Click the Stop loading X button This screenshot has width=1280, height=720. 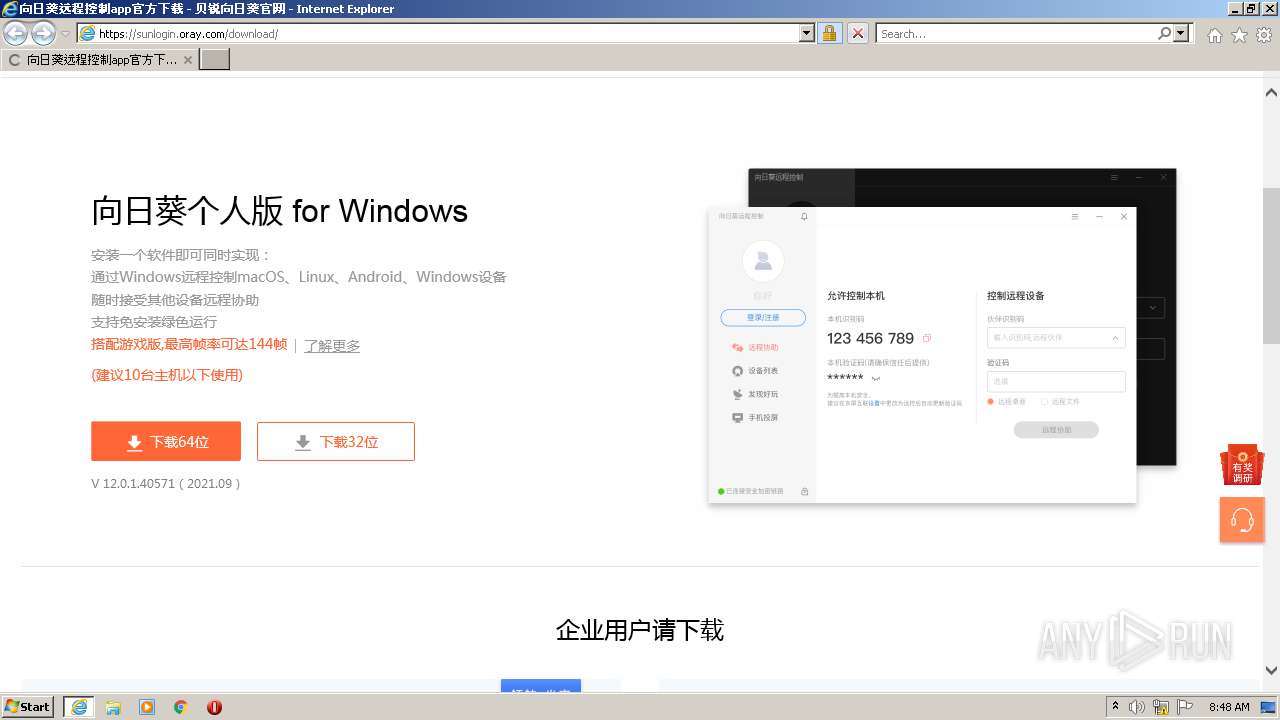coord(858,33)
